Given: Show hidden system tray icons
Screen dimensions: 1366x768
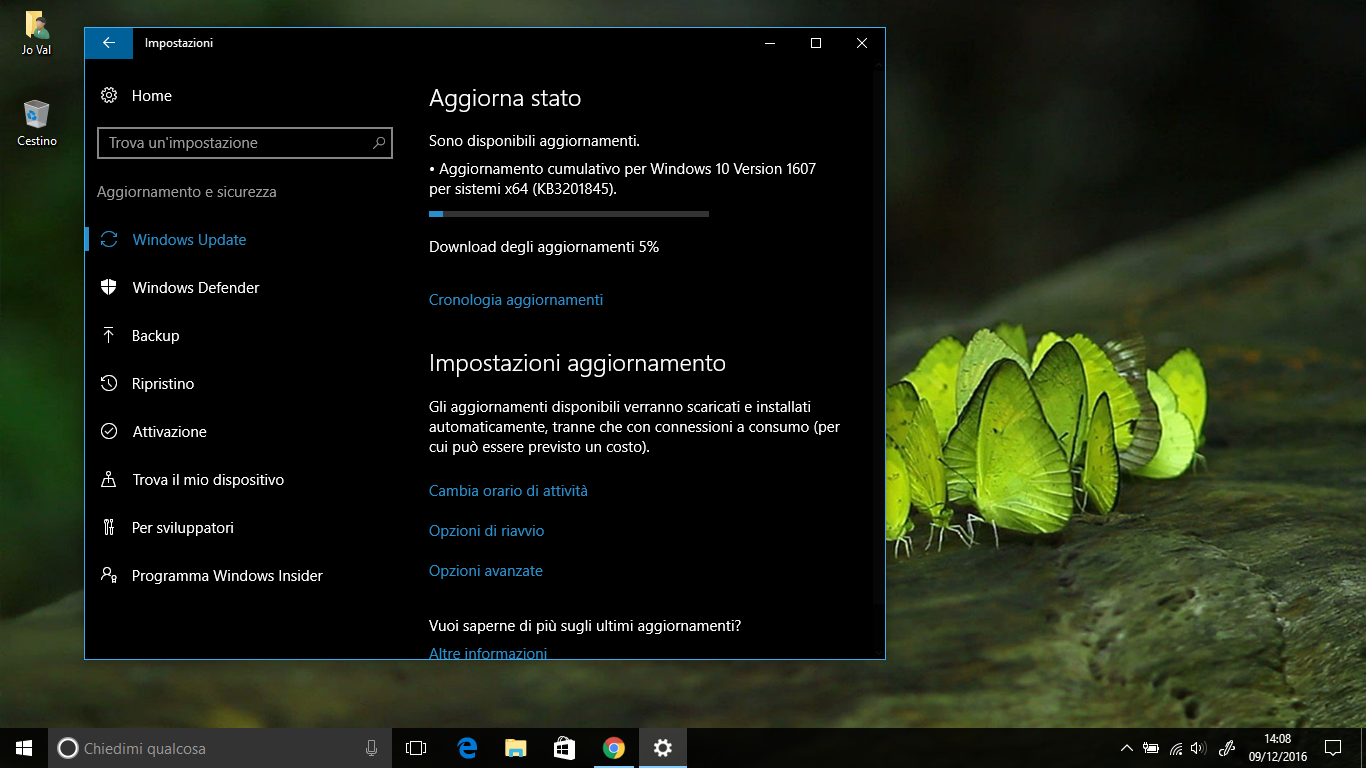Looking at the screenshot, I should (x=1127, y=748).
